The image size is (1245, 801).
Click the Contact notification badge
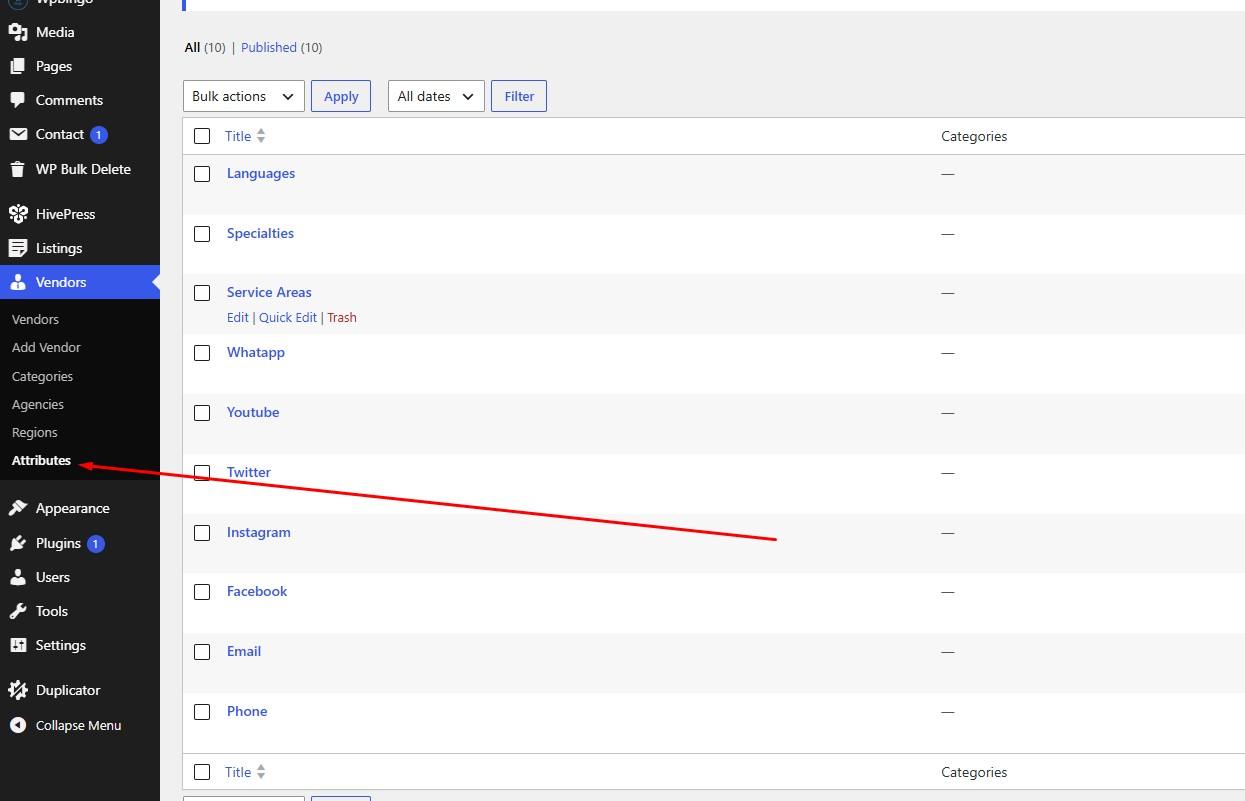pos(98,135)
